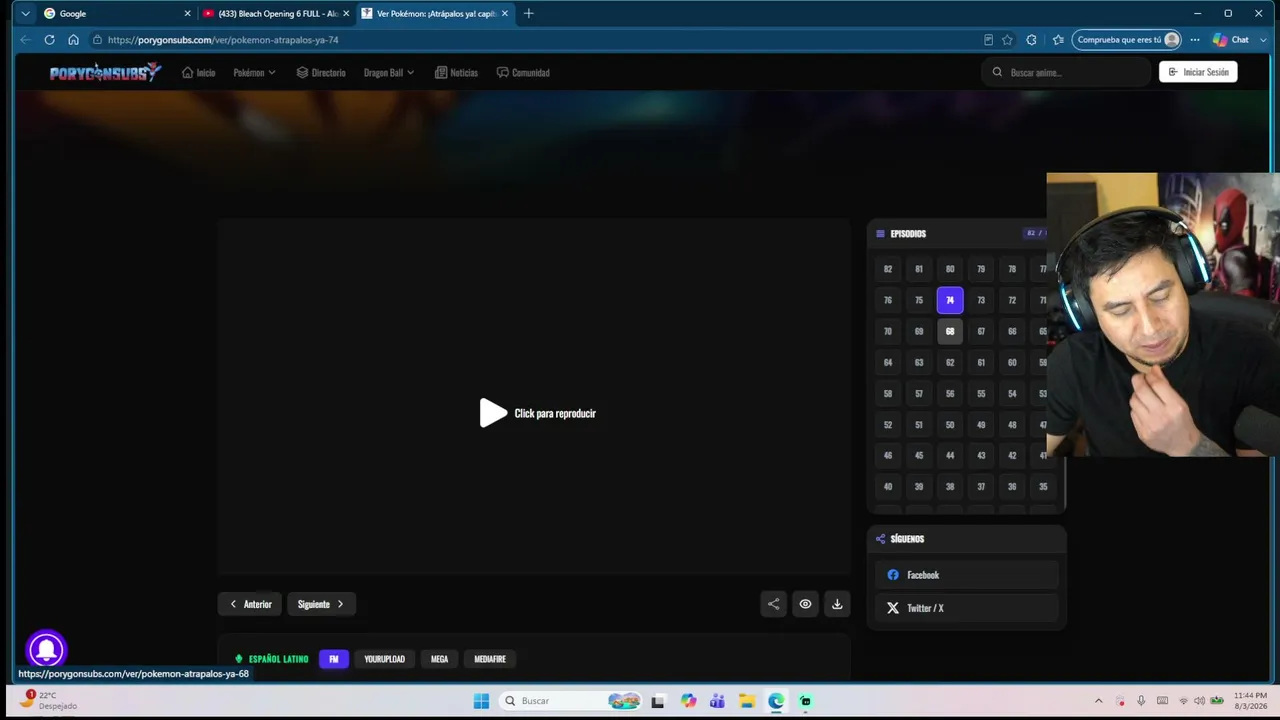Show hidden system tray icons

click(1098, 701)
